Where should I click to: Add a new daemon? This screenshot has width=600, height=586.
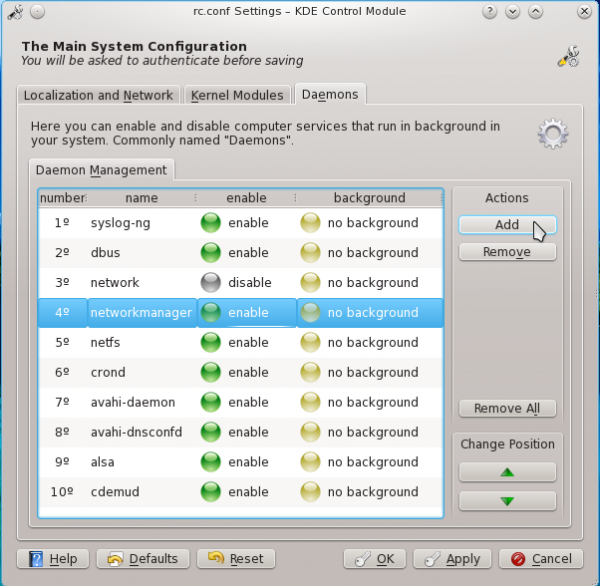(x=507, y=224)
